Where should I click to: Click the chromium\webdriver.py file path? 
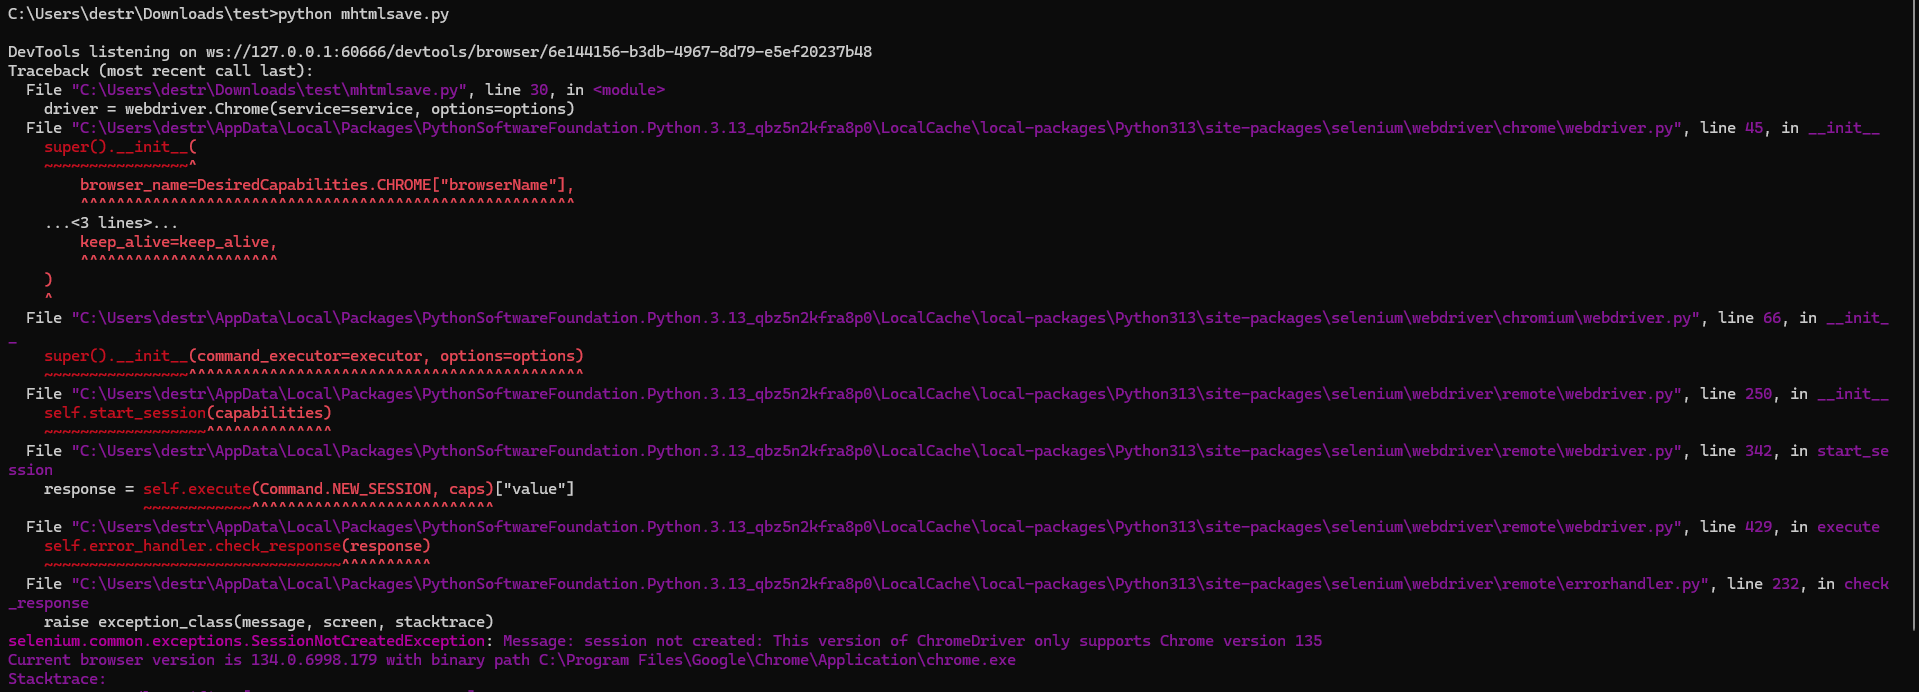886,318
